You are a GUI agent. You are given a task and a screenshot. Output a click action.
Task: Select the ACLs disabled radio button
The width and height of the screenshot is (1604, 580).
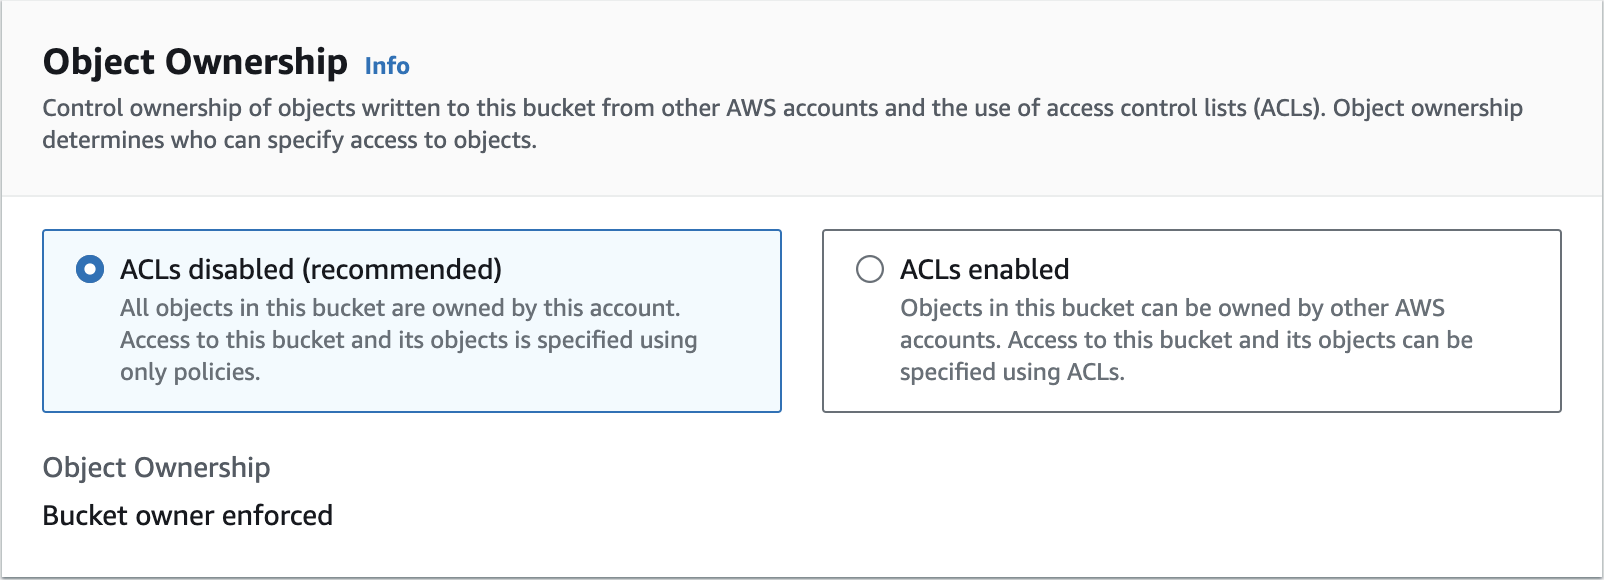click(90, 269)
